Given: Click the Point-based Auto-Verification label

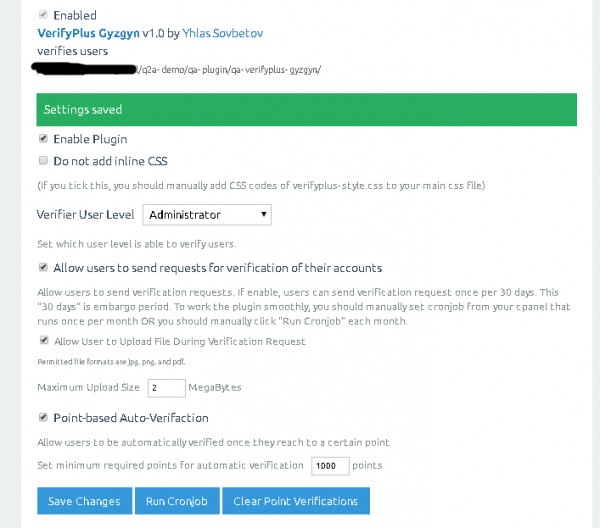Looking at the screenshot, I should tap(130, 417).
